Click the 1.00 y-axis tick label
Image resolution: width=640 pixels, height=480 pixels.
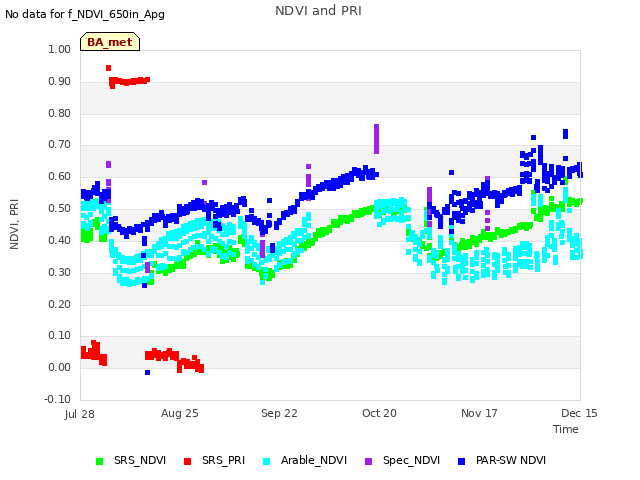[x=60, y=49]
